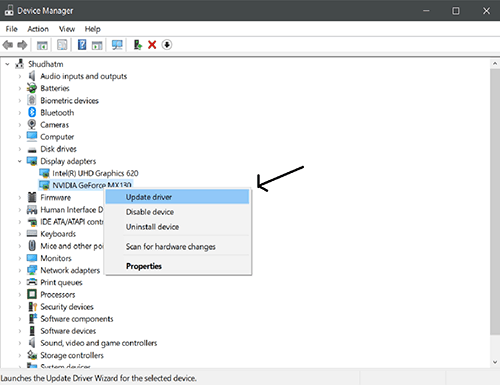Click the Action pane toolbar icon
Screen dimensions: 500x385
pyautogui.click(x=97, y=45)
